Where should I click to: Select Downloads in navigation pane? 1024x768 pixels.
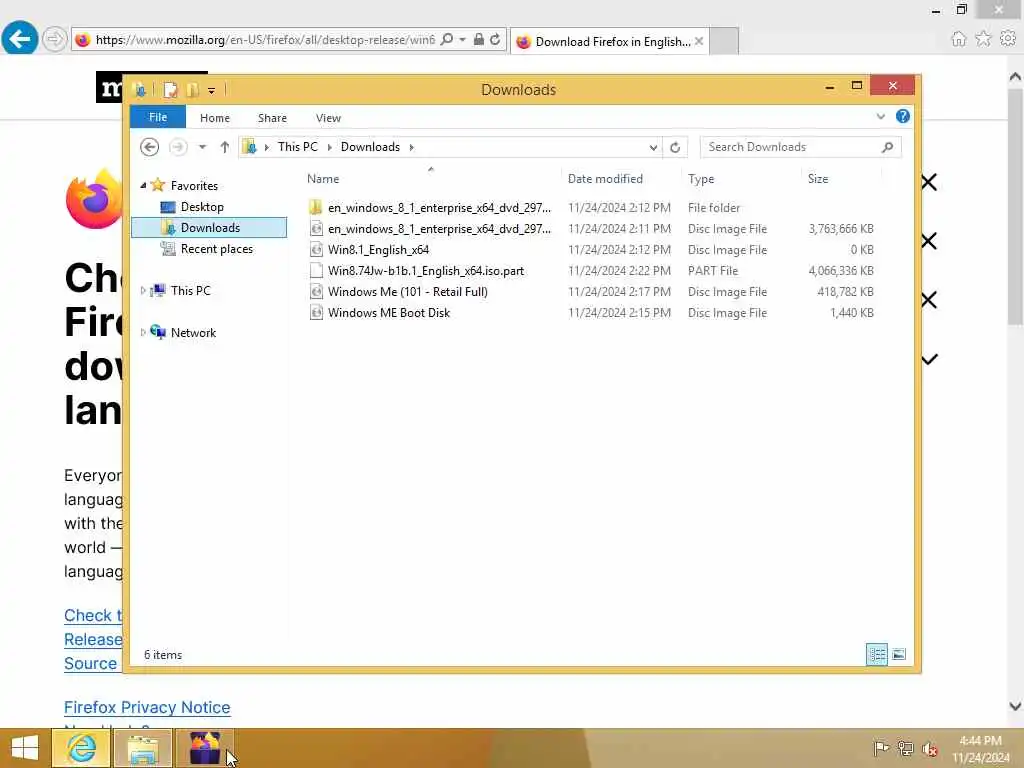tap(209, 227)
